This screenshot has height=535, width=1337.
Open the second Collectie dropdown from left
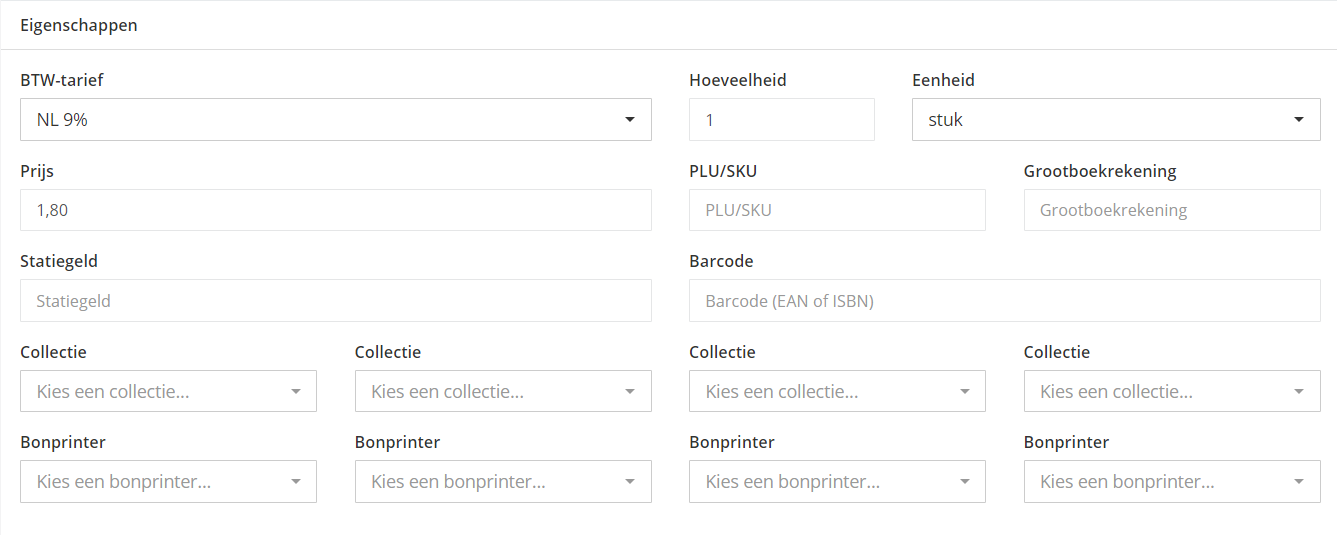click(x=503, y=391)
